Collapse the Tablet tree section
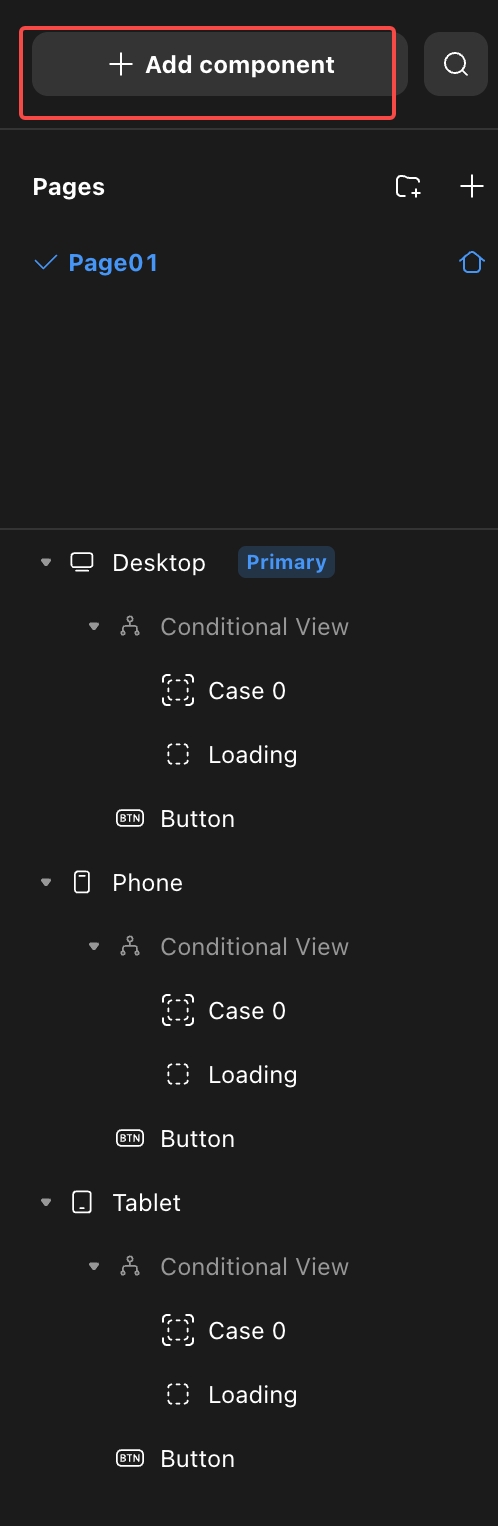Viewport: 498px width, 1526px height. click(x=45, y=1203)
